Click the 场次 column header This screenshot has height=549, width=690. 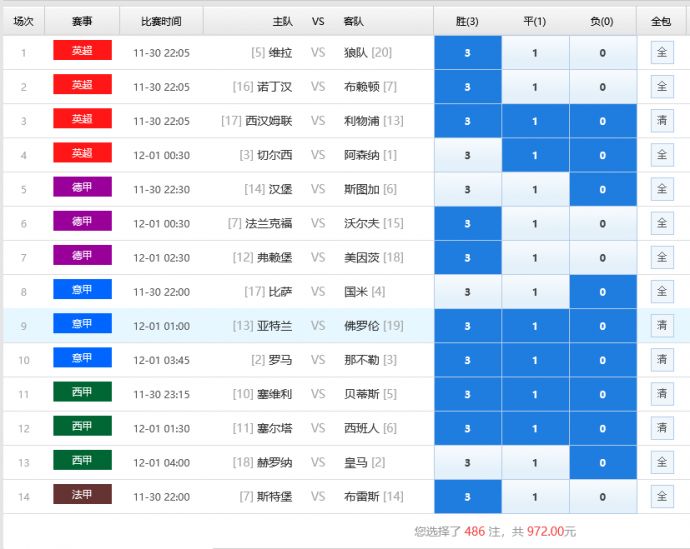(x=23, y=21)
